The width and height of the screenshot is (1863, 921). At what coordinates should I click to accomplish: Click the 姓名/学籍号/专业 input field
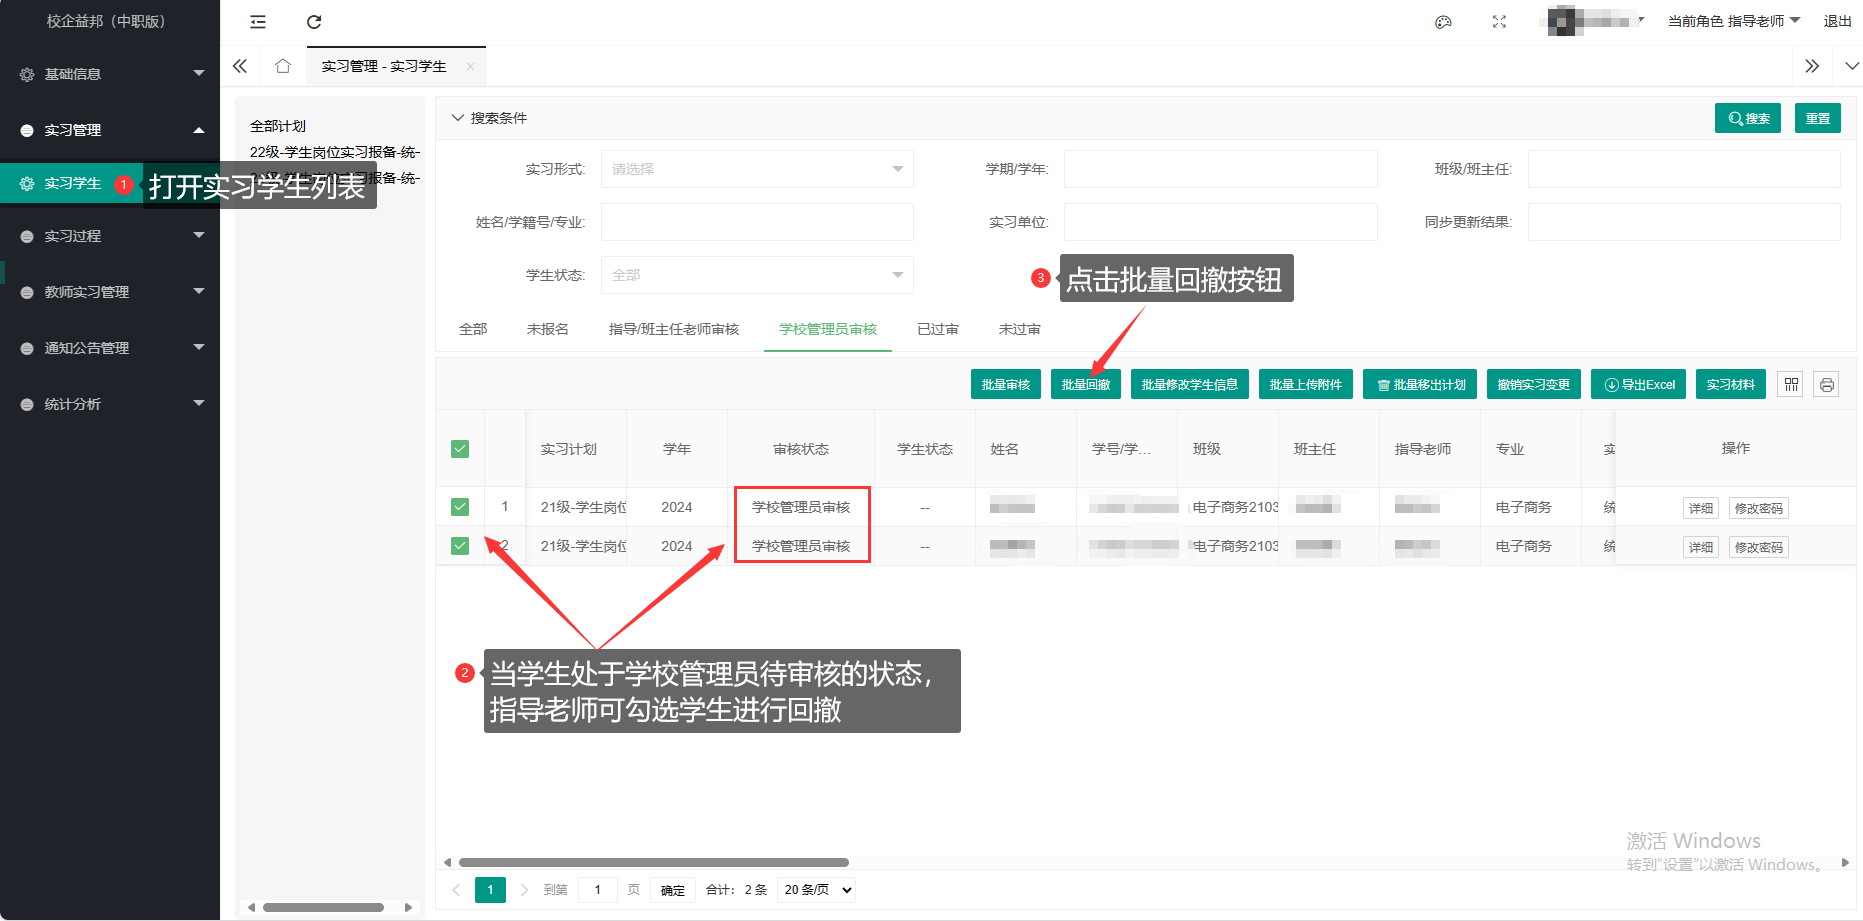[x=756, y=222]
